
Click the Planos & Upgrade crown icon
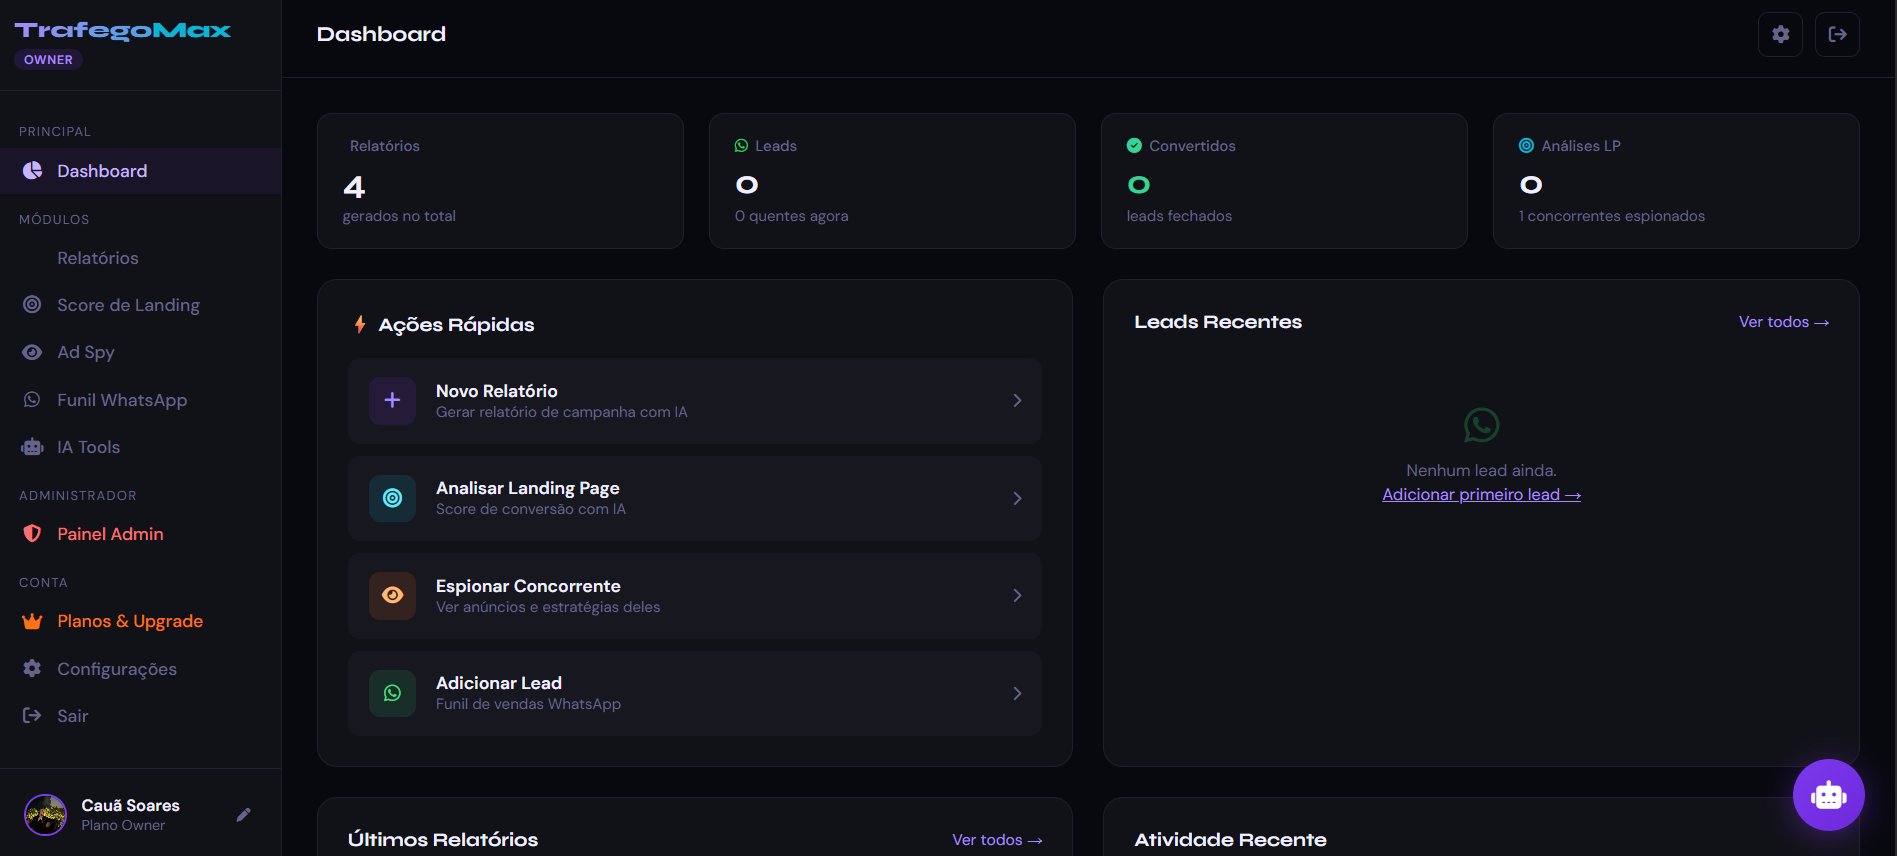click(x=32, y=621)
